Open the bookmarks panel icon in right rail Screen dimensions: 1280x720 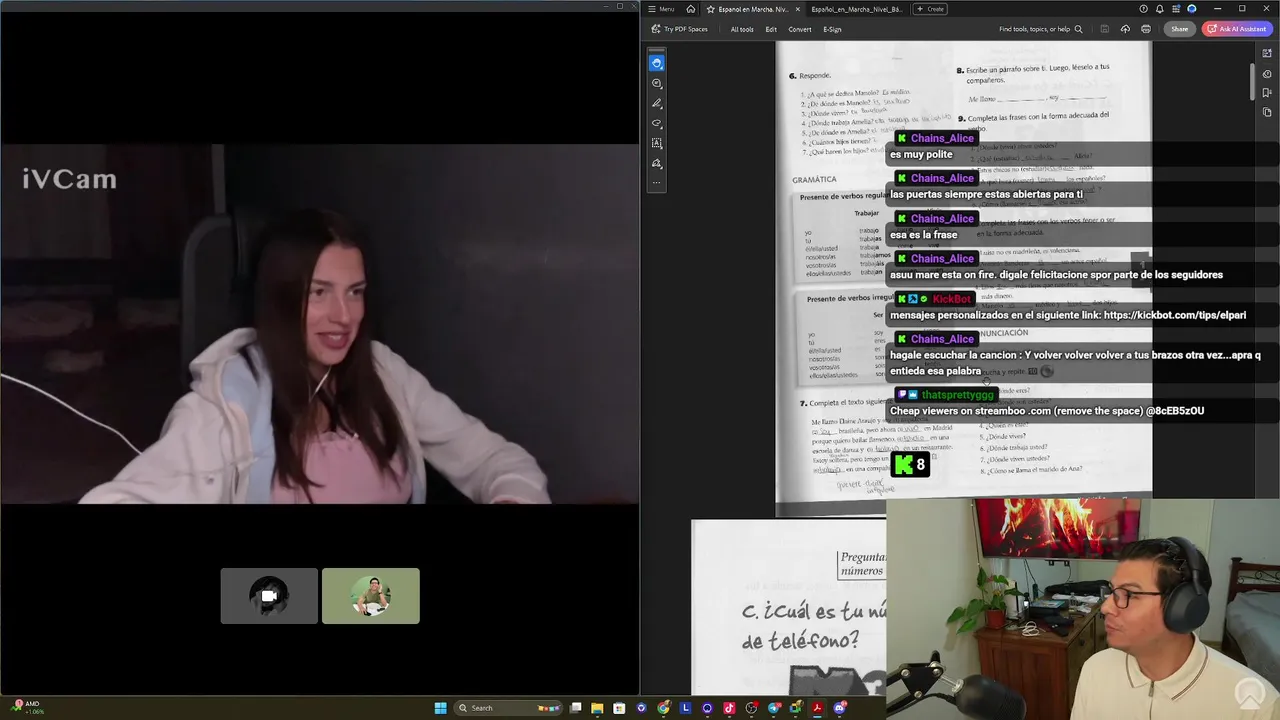click(x=1267, y=93)
